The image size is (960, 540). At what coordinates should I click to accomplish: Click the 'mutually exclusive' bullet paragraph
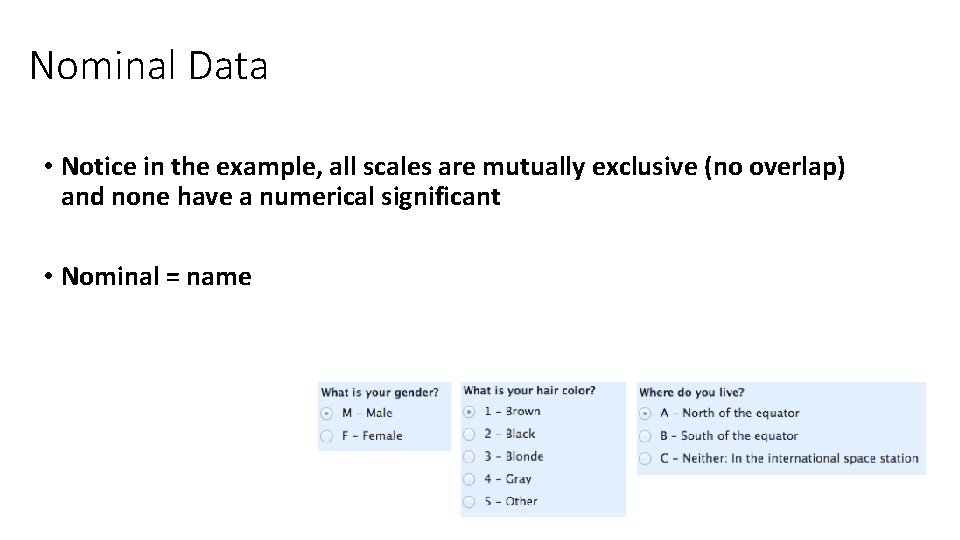[452, 182]
